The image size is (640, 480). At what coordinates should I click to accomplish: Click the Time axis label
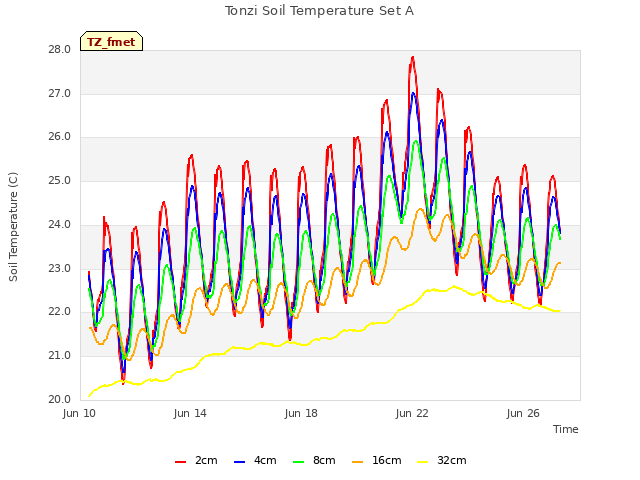(566, 429)
